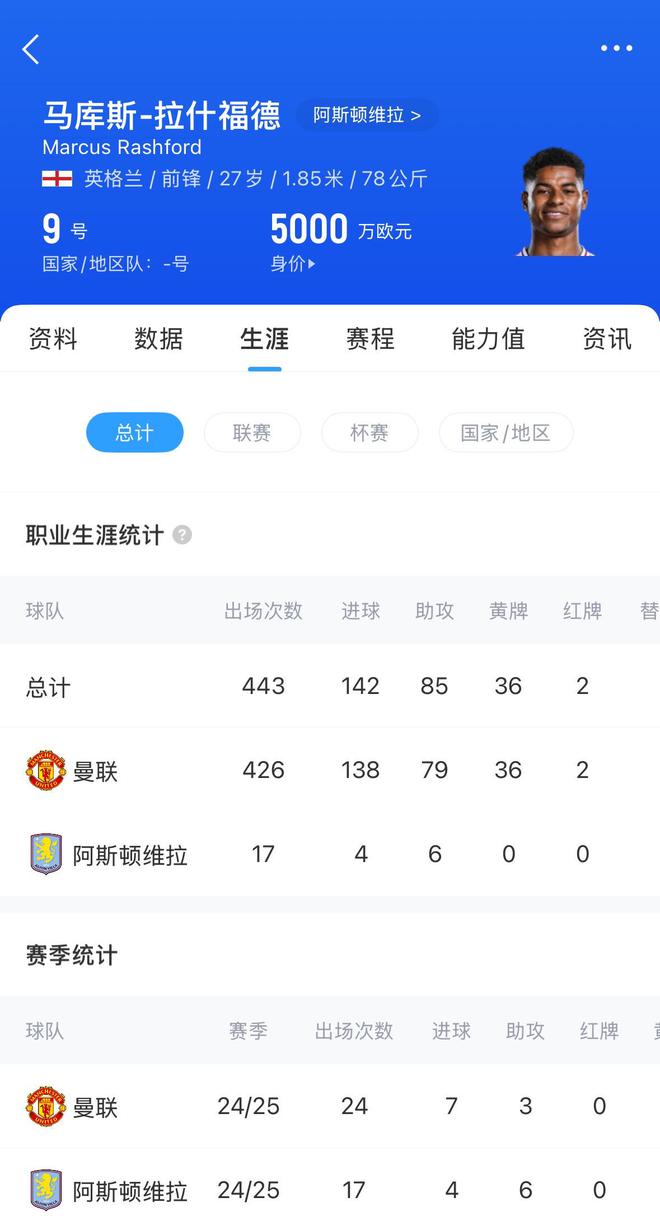Open the 阿斯顿维拉 team chevron badge
Screen dimensions: 660x1230
coord(367,115)
